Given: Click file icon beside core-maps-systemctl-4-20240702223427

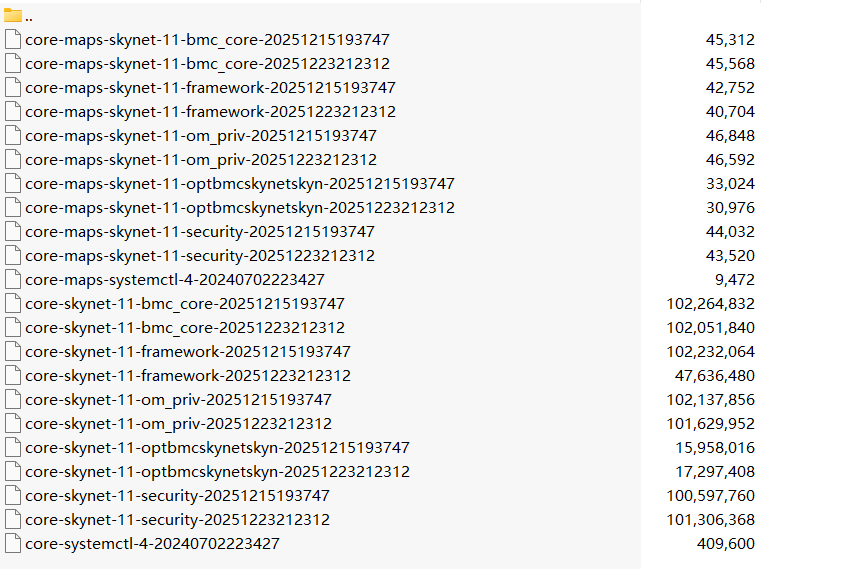Looking at the screenshot, I should pyautogui.click(x=13, y=280).
